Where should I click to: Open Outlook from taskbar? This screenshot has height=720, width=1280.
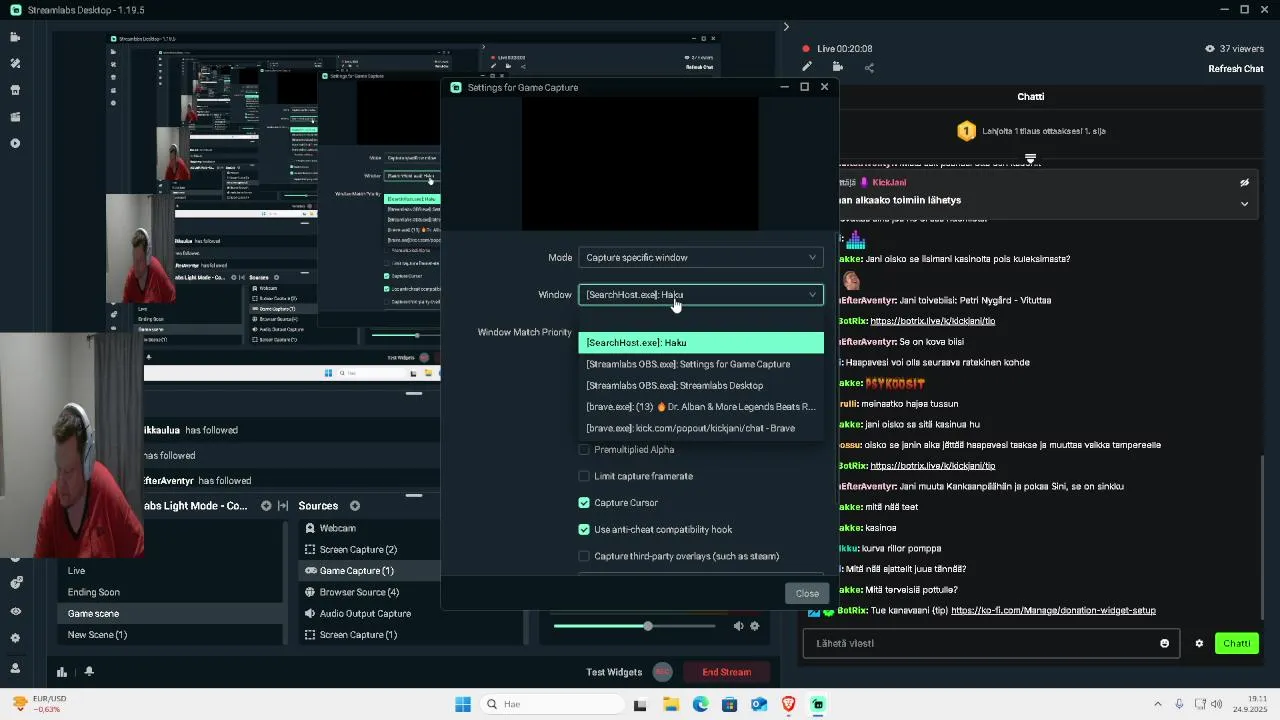[x=759, y=704]
